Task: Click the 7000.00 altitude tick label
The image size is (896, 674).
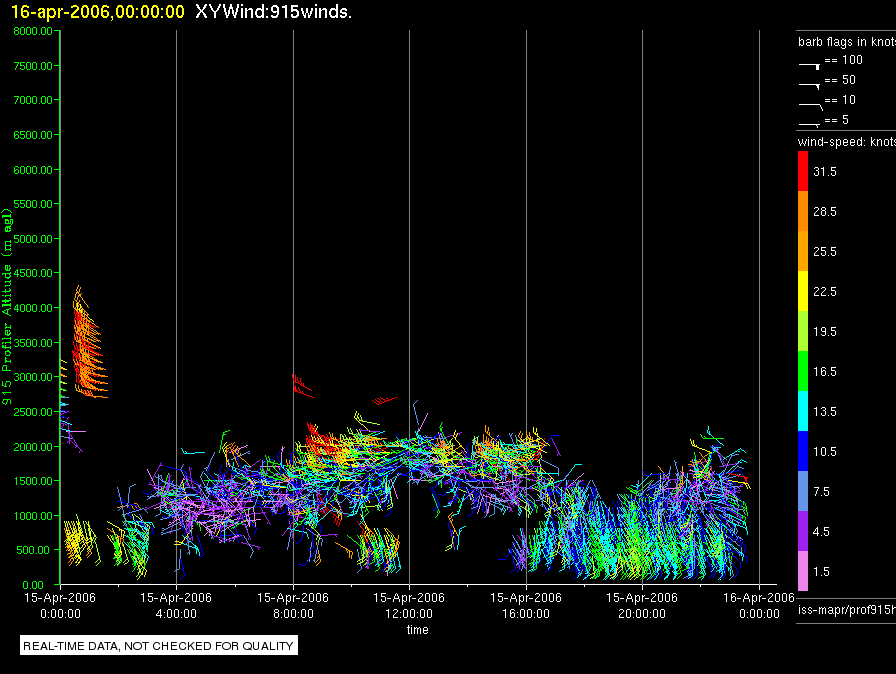Action: [33, 100]
